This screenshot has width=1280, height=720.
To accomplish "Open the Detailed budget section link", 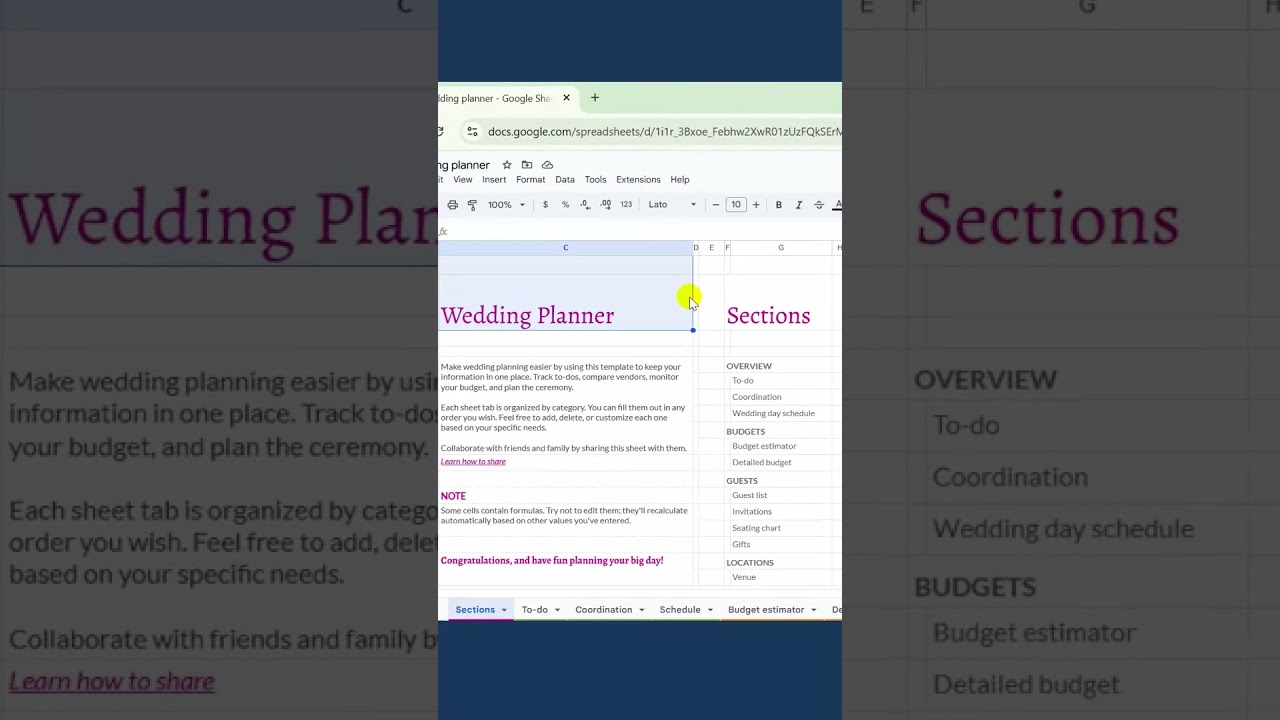I will pyautogui.click(x=761, y=462).
